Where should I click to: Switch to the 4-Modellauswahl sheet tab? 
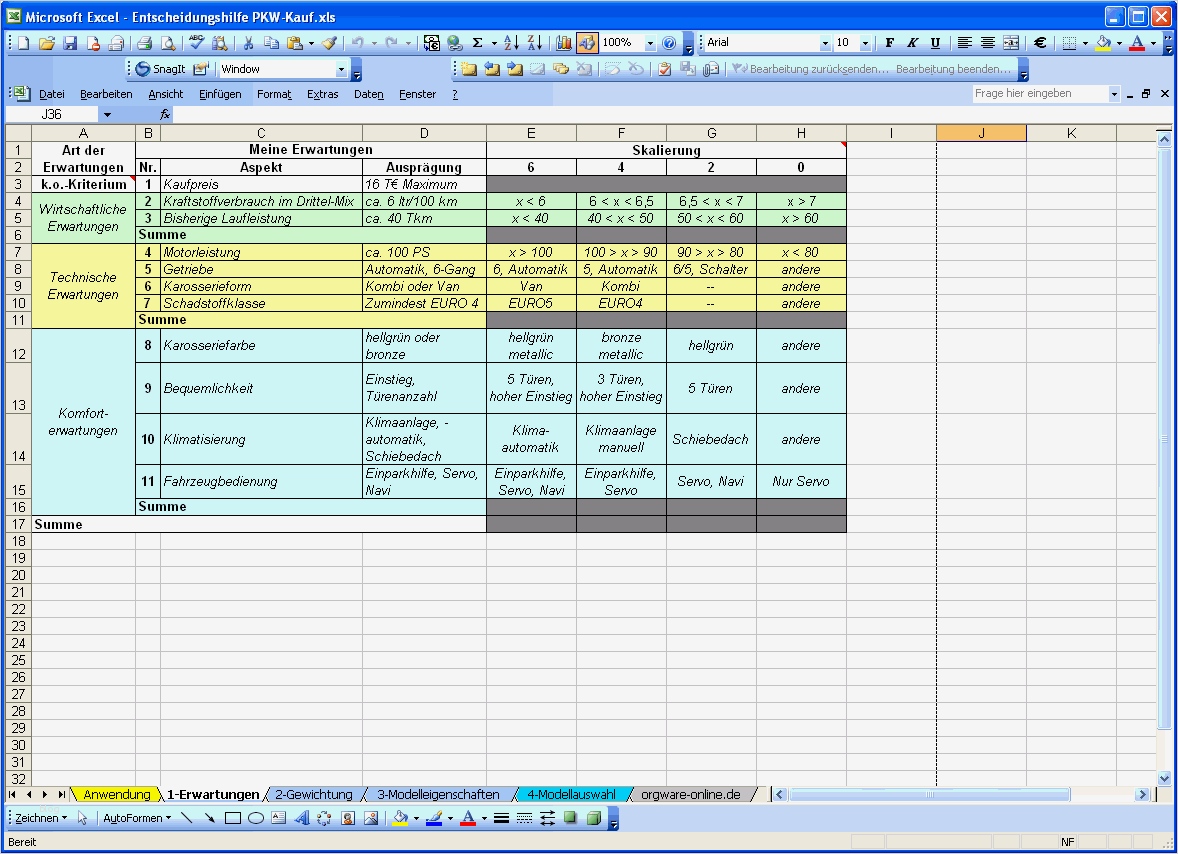click(x=571, y=795)
